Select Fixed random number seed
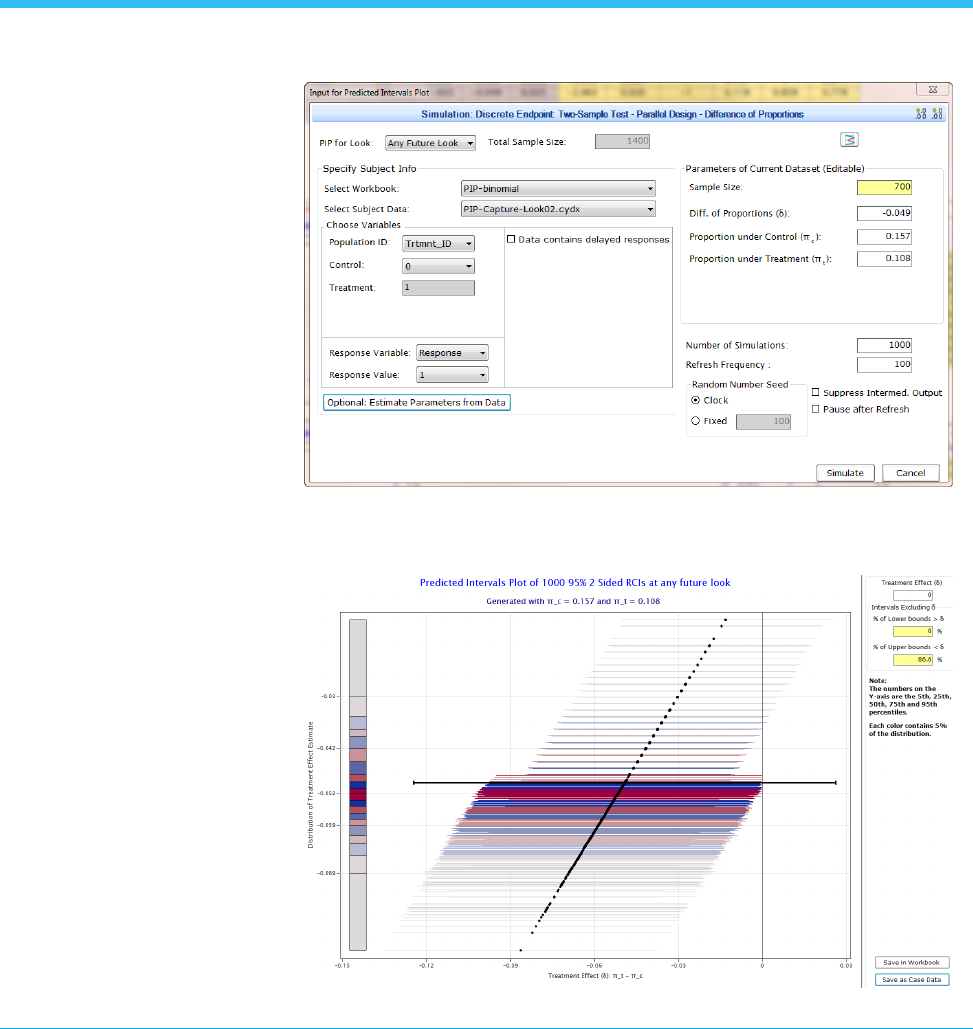The image size is (973, 1029). coord(695,421)
